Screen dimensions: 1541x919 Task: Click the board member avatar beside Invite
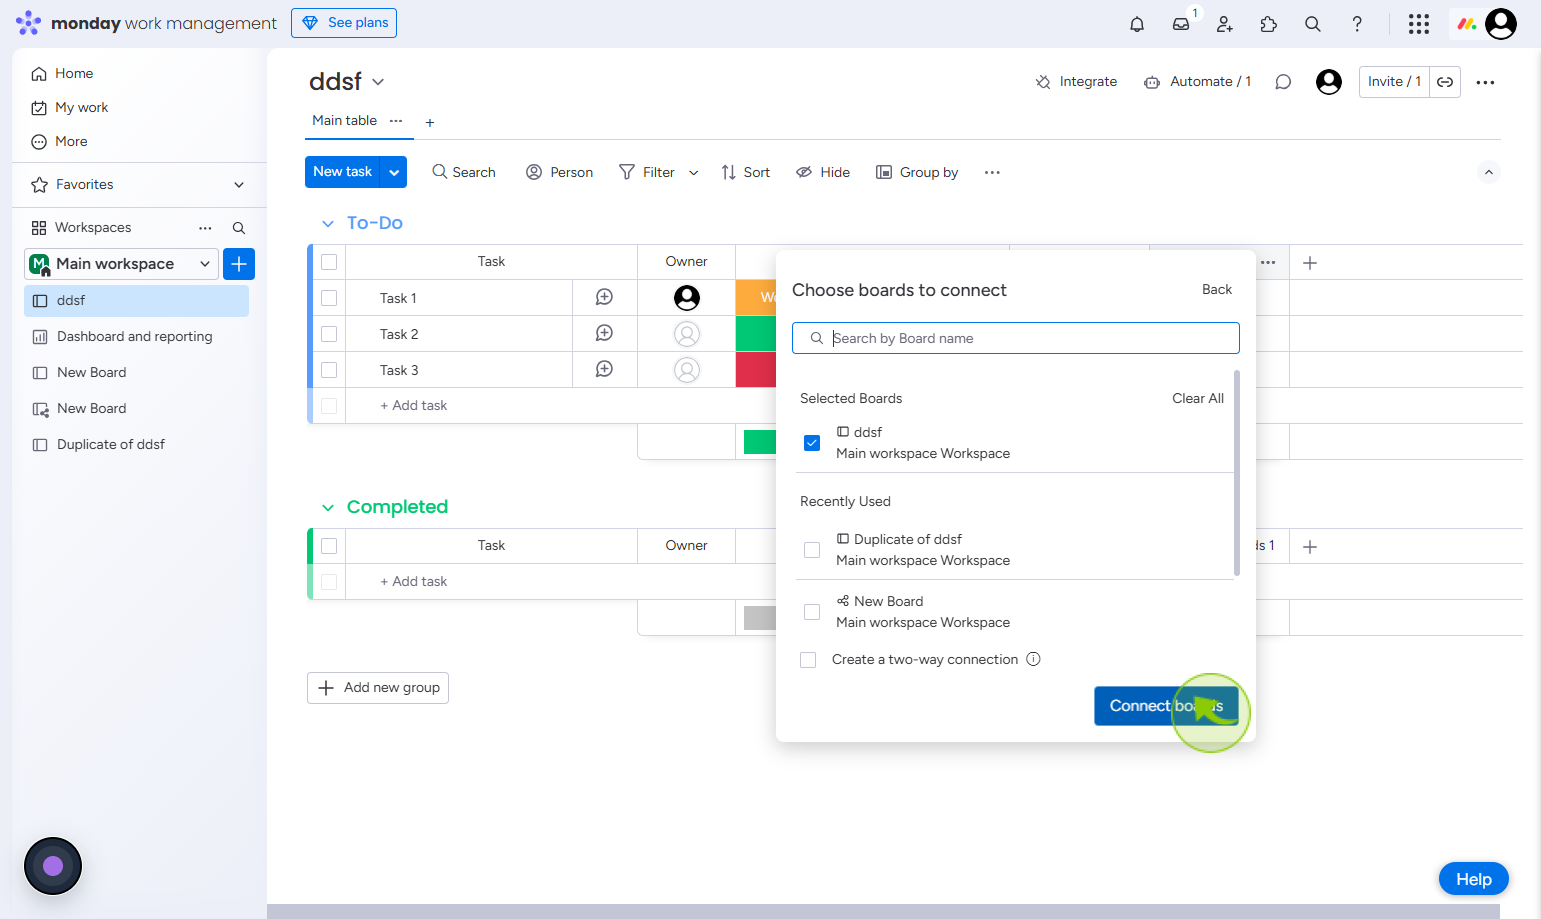pos(1329,82)
